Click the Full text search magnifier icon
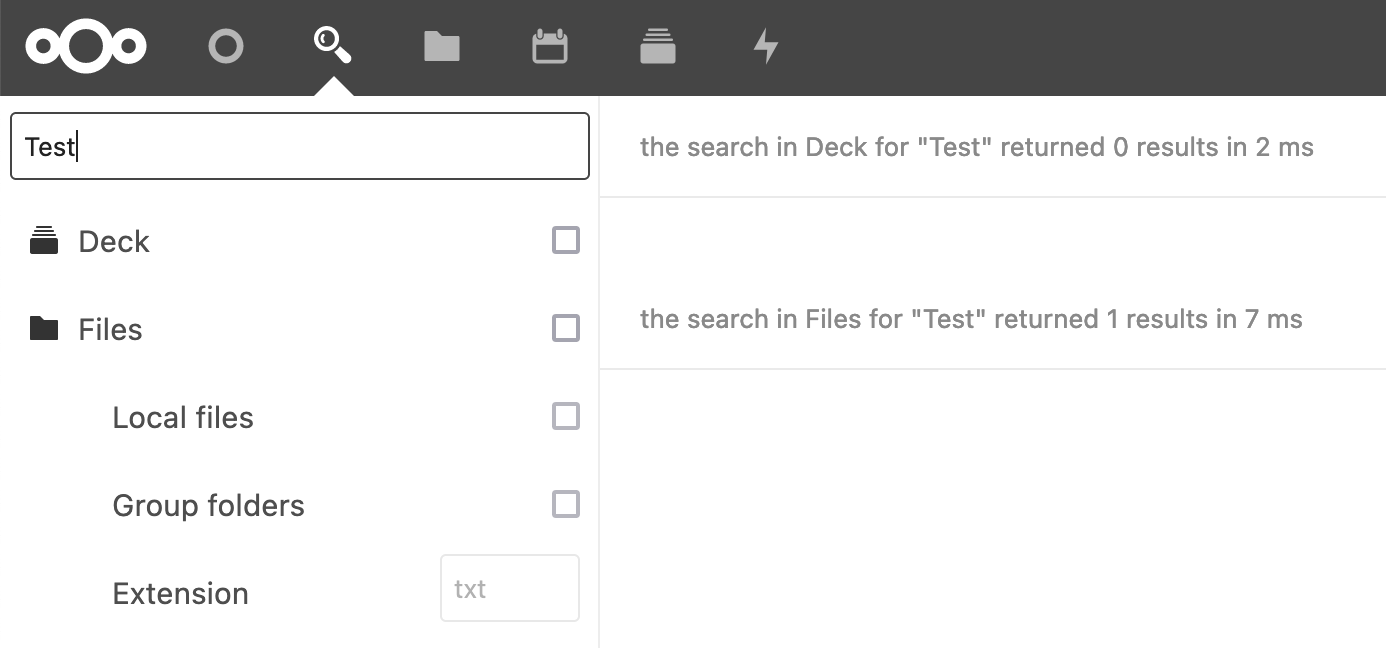1386x648 pixels. (332, 45)
